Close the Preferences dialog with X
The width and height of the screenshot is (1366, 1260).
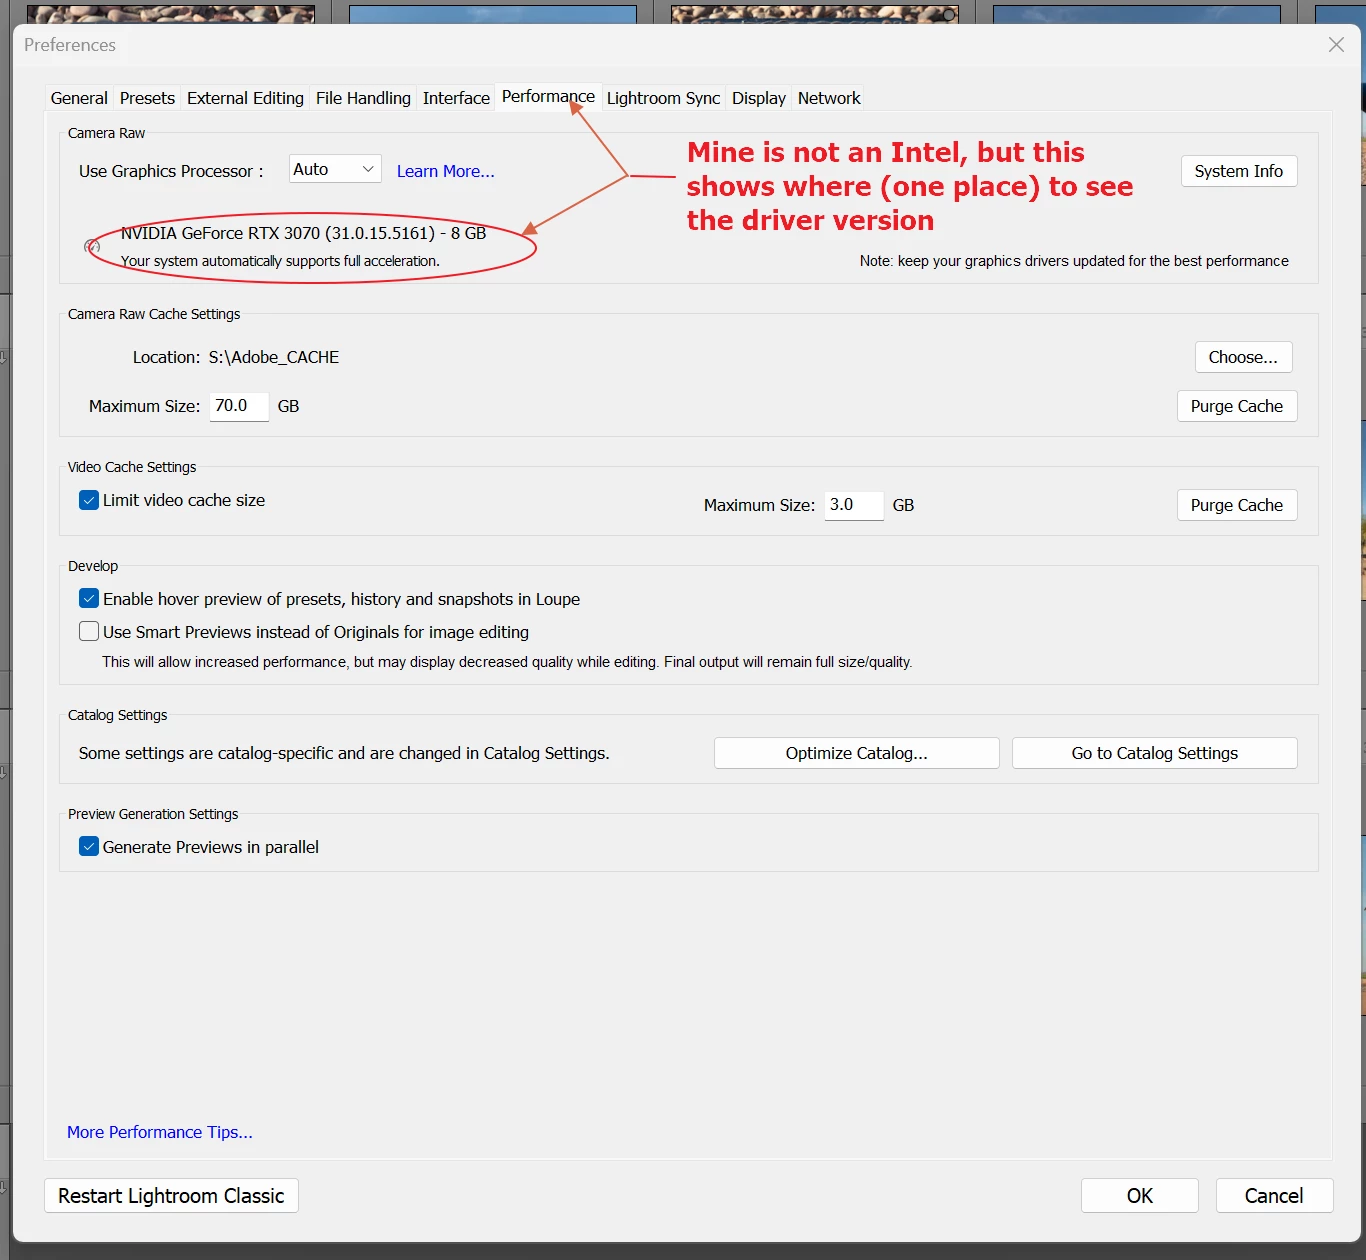[x=1336, y=45]
